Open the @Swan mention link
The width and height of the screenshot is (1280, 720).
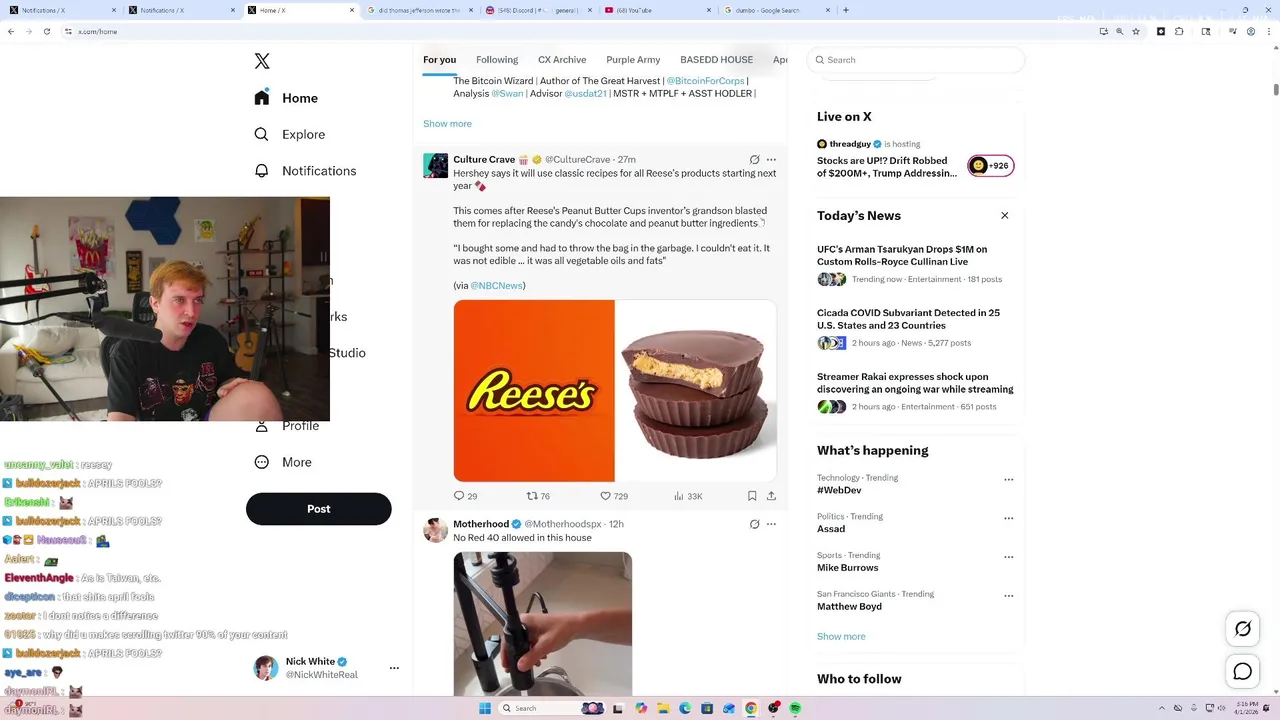coord(507,94)
